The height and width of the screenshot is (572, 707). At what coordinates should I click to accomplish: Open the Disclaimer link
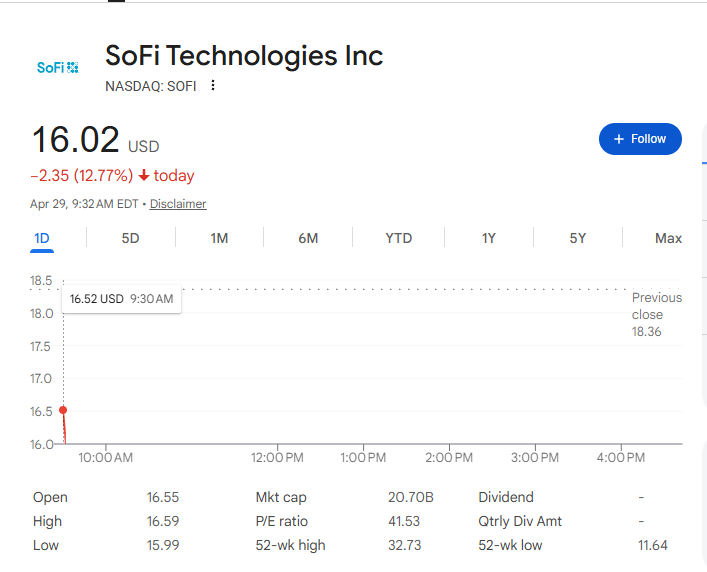pyautogui.click(x=178, y=204)
